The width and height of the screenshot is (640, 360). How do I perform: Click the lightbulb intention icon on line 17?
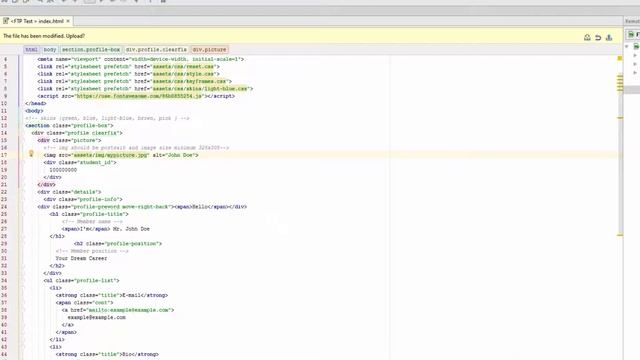pyautogui.click(x=31, y=154)
